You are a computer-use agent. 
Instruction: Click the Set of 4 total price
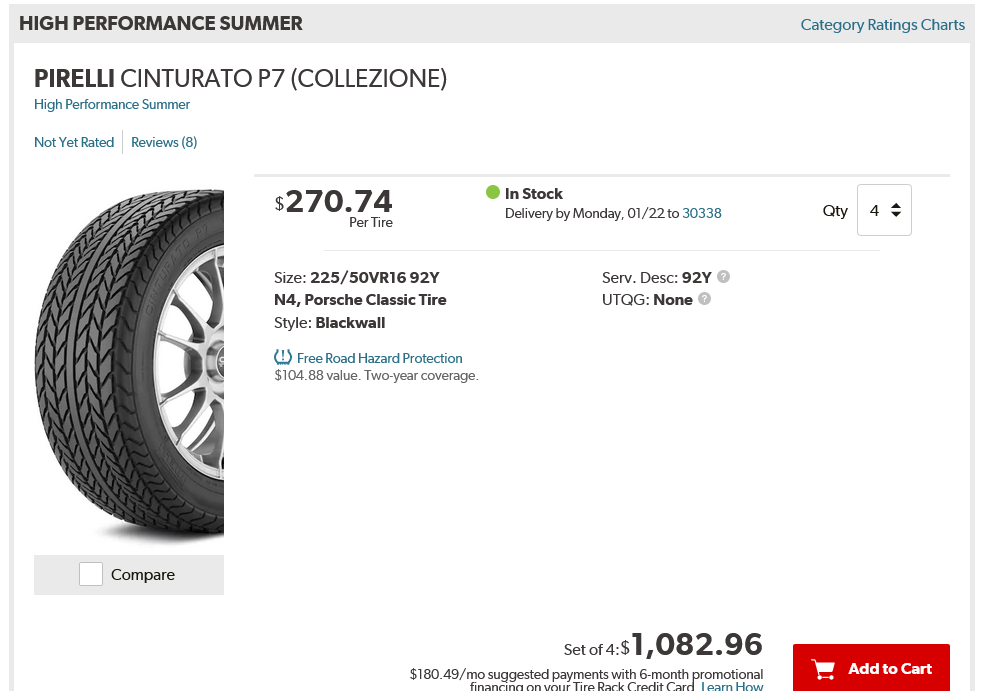click(x=696, y=645)
